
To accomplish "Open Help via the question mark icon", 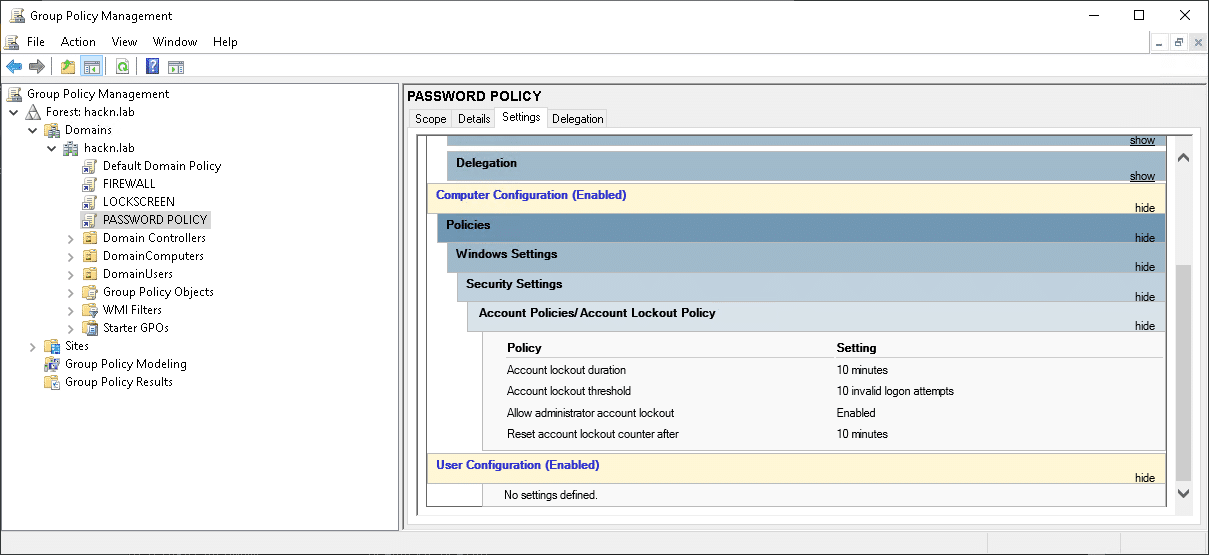I will (153, 67).
